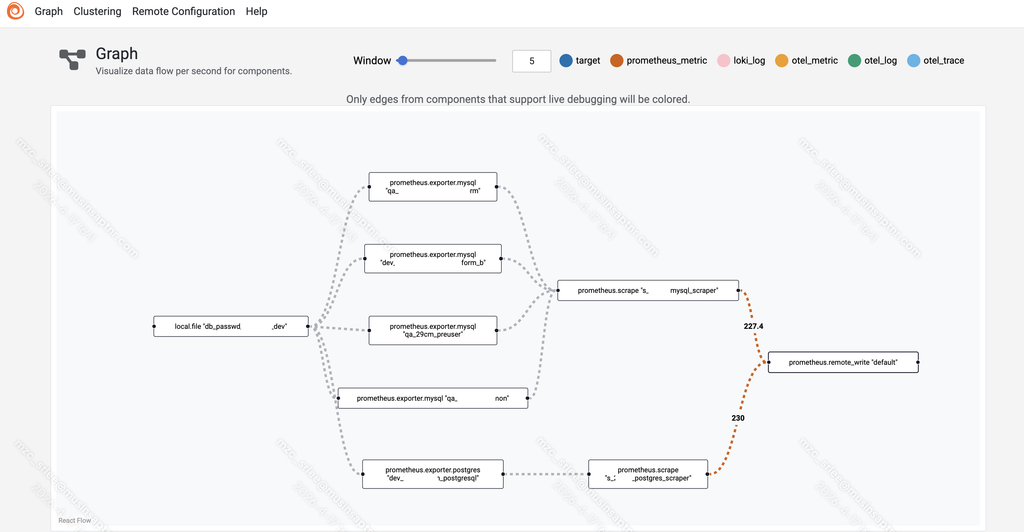Click the Window slider handle
This screenshot has width=1024, height=532.
(403, 61)
